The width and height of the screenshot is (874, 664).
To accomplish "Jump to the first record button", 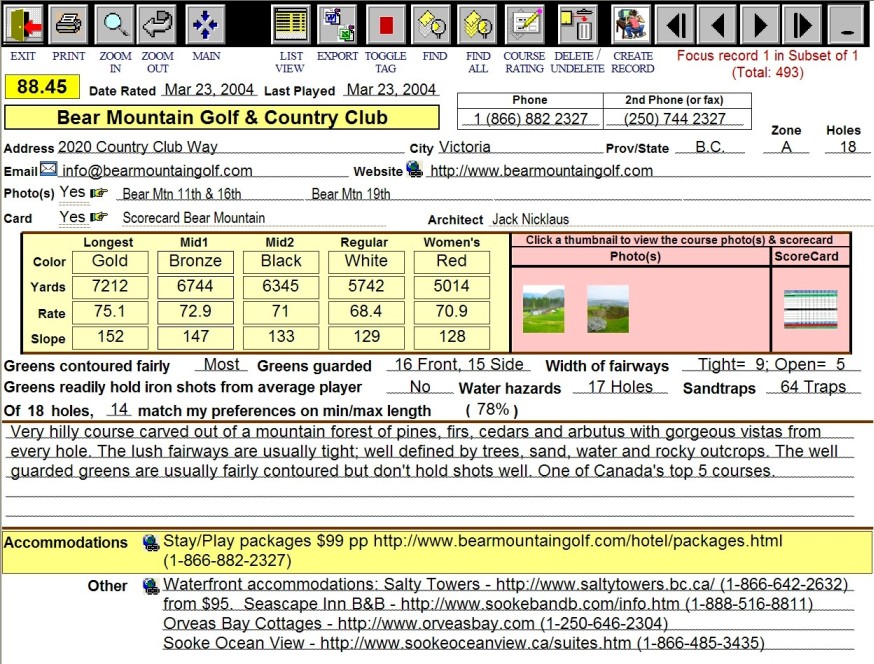I will point(676,25).
